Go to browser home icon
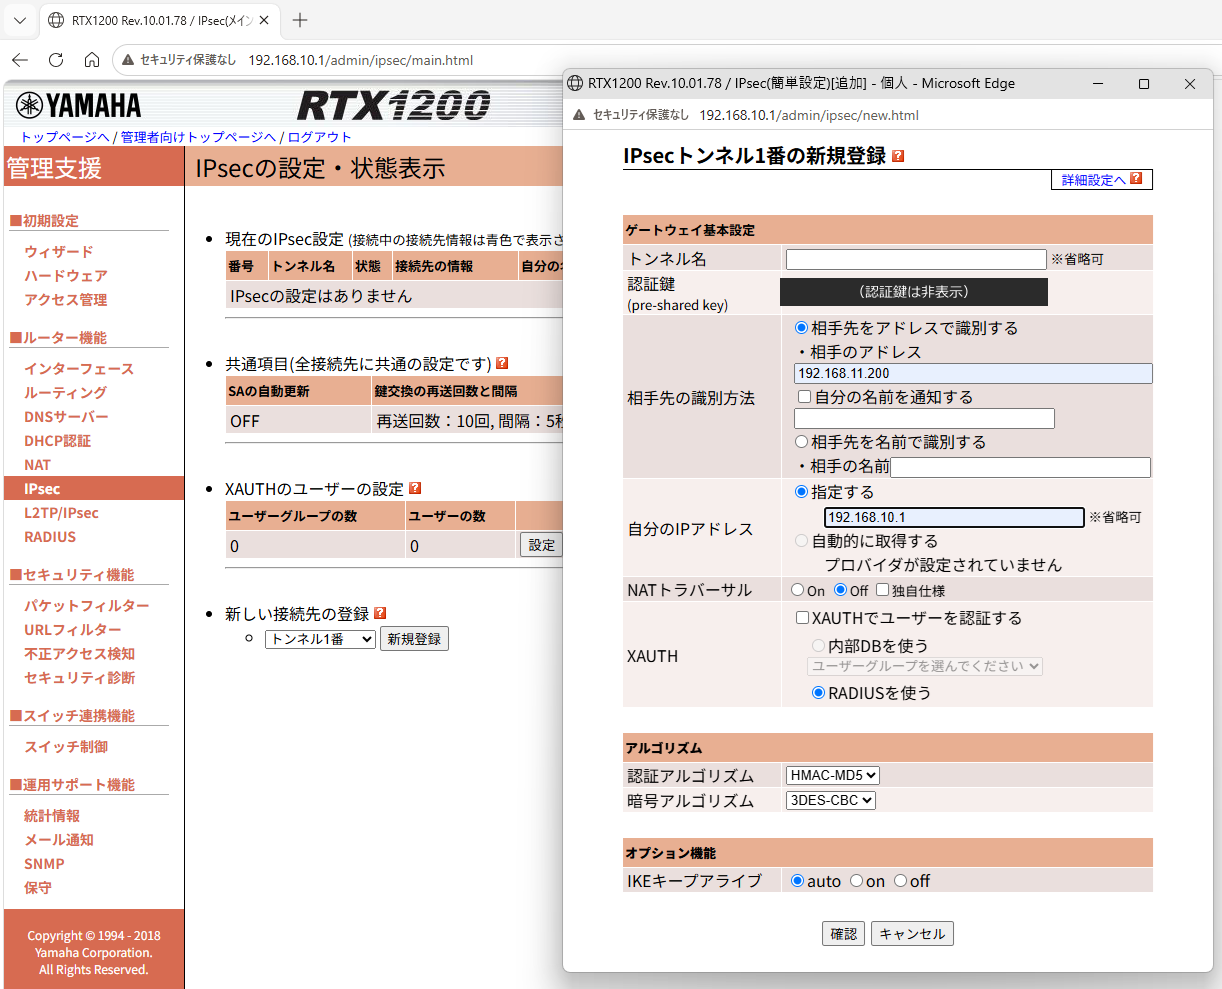The image size is (1222, 989). click(x=92, y=60)
